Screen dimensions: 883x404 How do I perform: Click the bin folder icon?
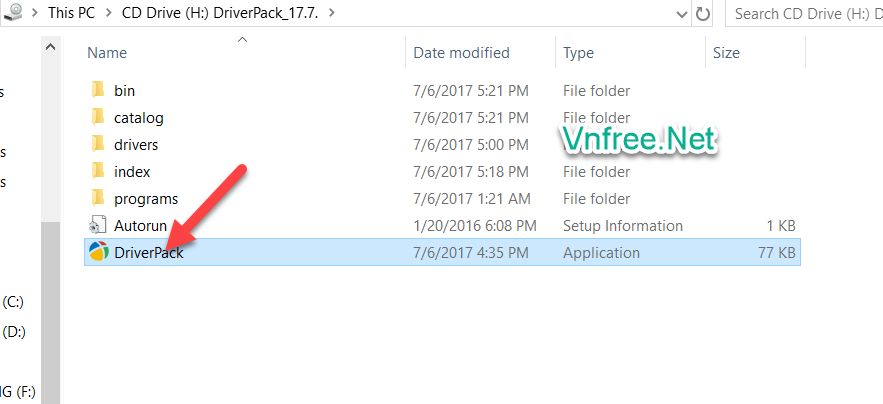click(97, 90)
